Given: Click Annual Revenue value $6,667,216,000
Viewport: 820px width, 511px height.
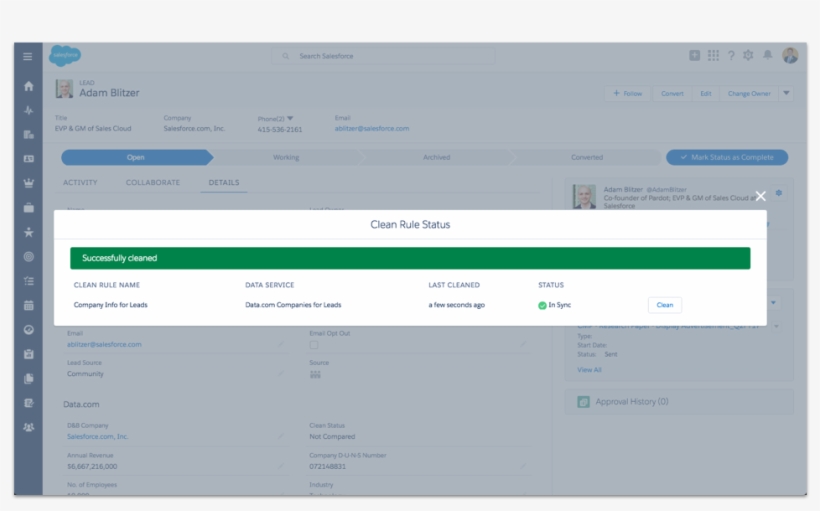Looking at the screenshot, I should (92, 467).
